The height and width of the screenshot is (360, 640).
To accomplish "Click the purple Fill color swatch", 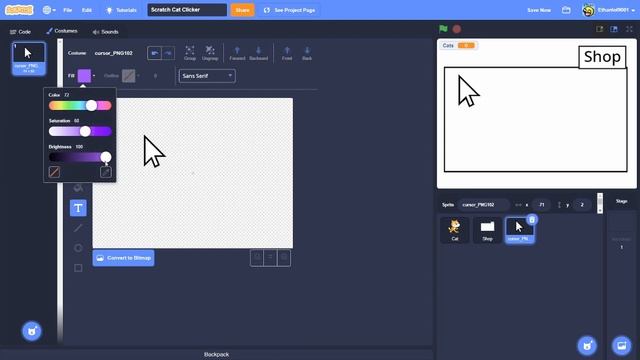I will [x=84, y=76].
